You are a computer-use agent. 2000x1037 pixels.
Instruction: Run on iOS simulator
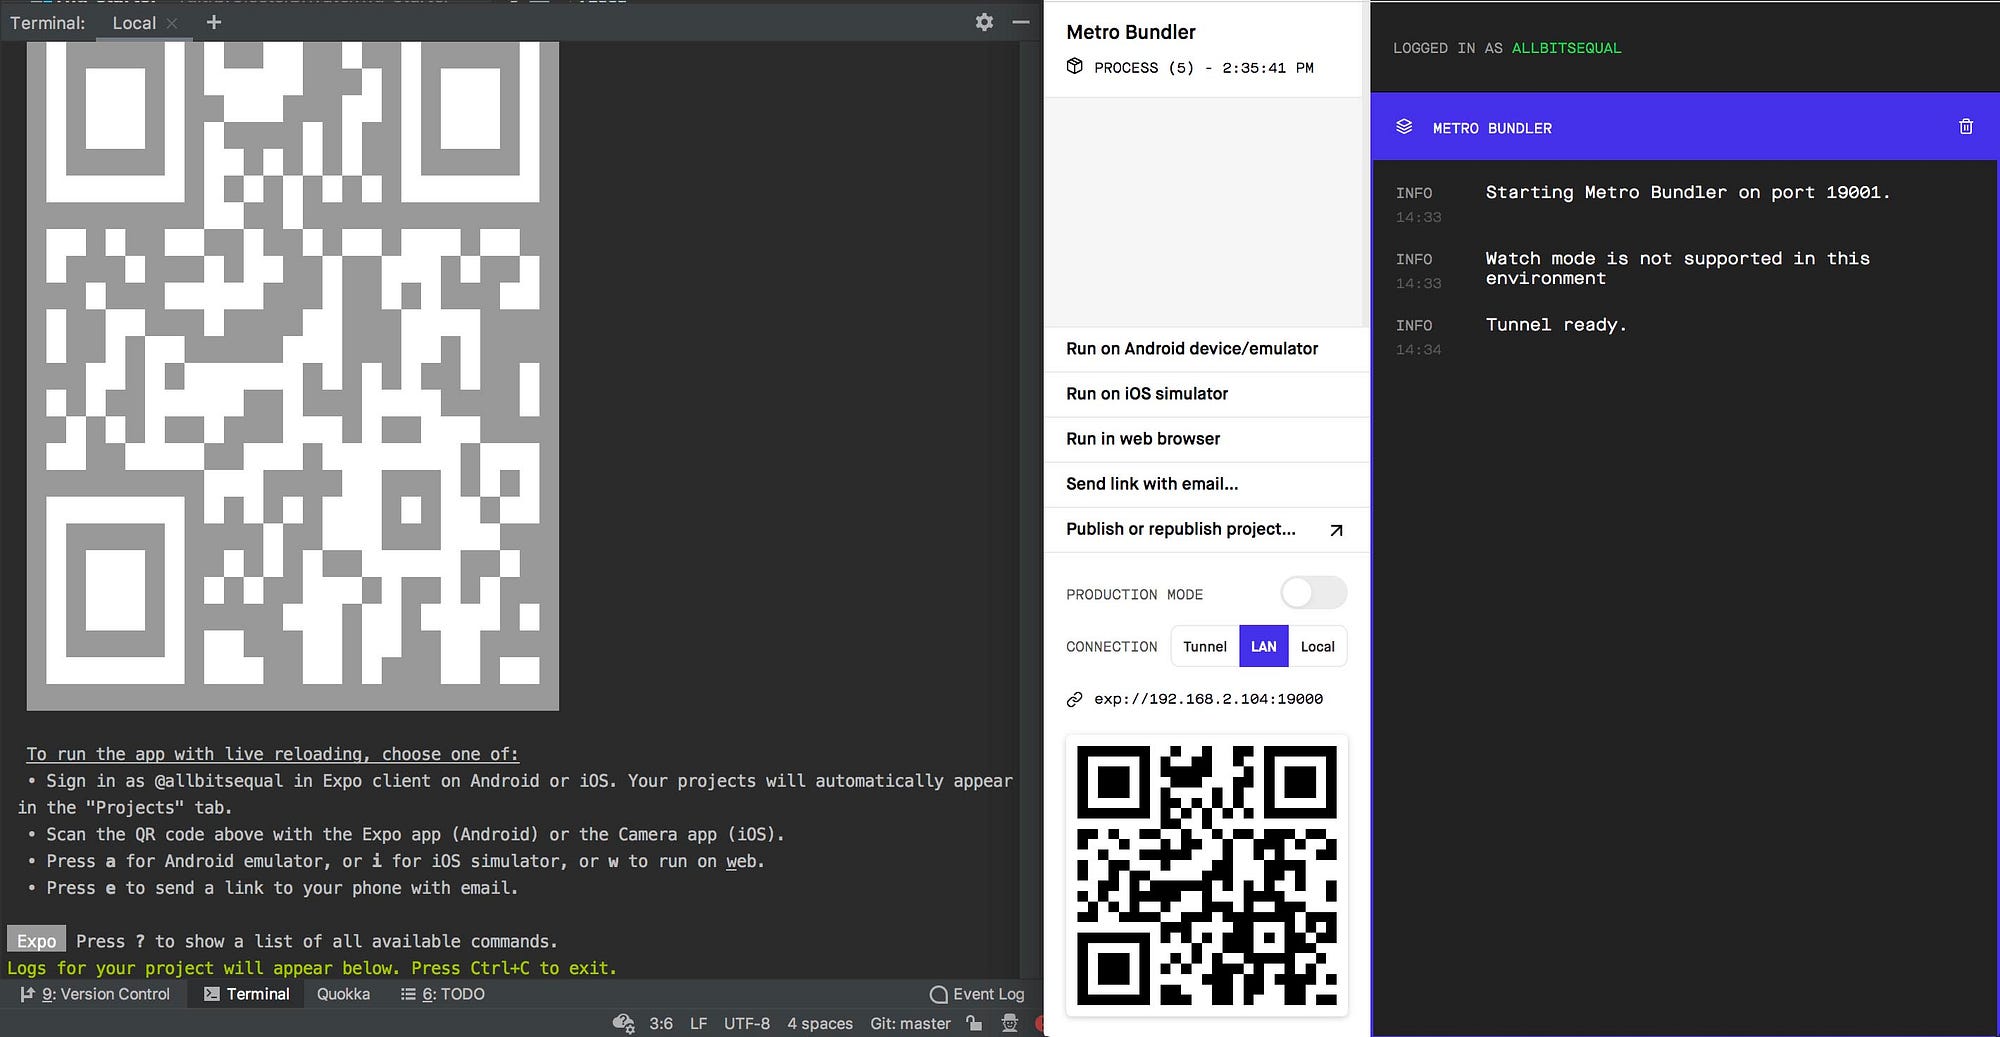[1206, 394]
